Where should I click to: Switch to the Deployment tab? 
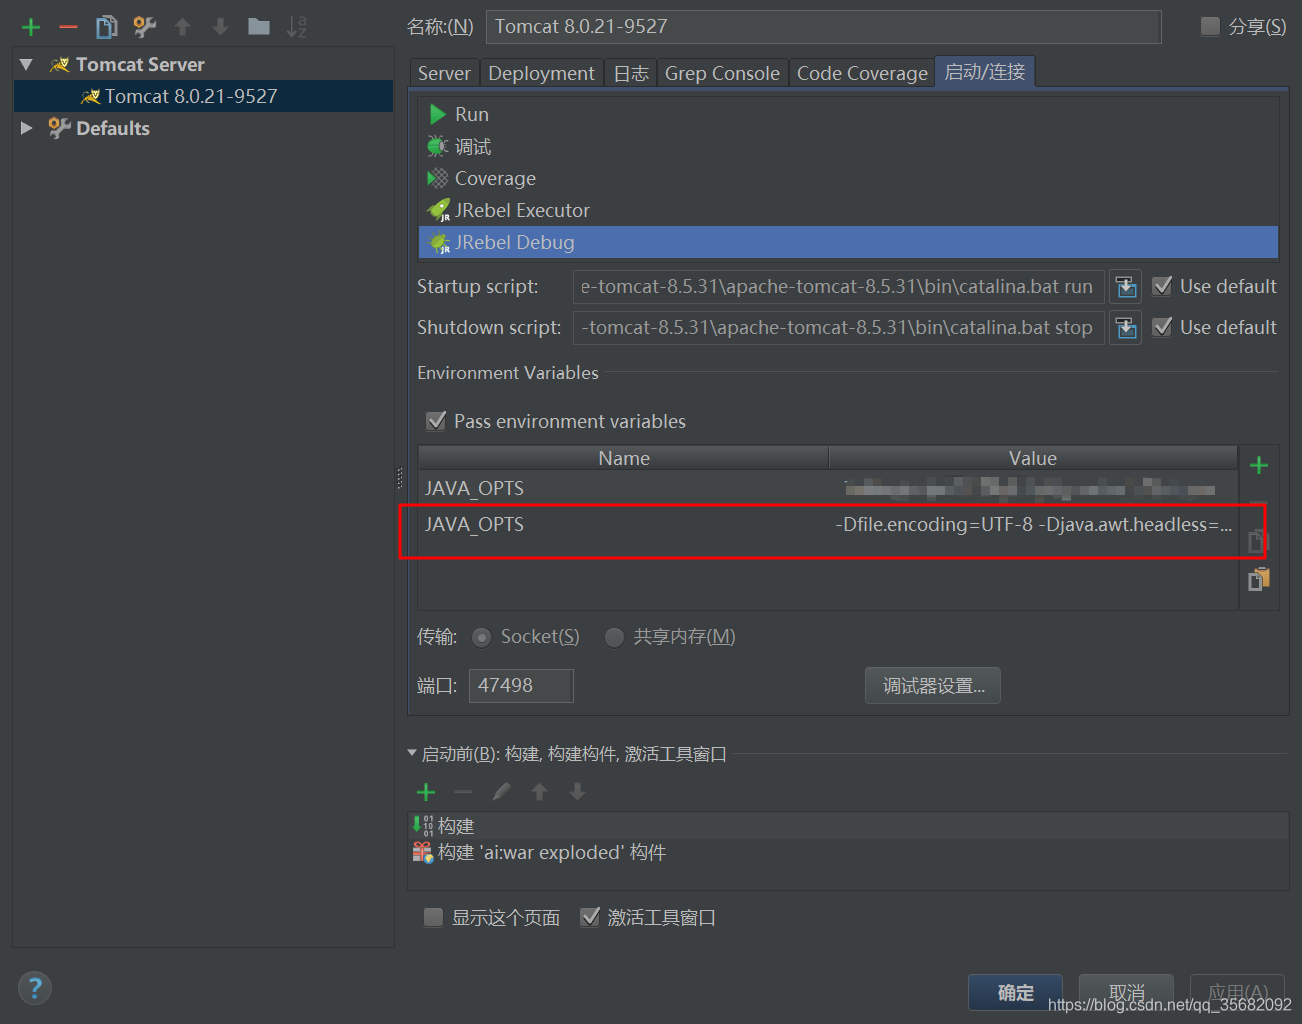click(x=541, y=73)
